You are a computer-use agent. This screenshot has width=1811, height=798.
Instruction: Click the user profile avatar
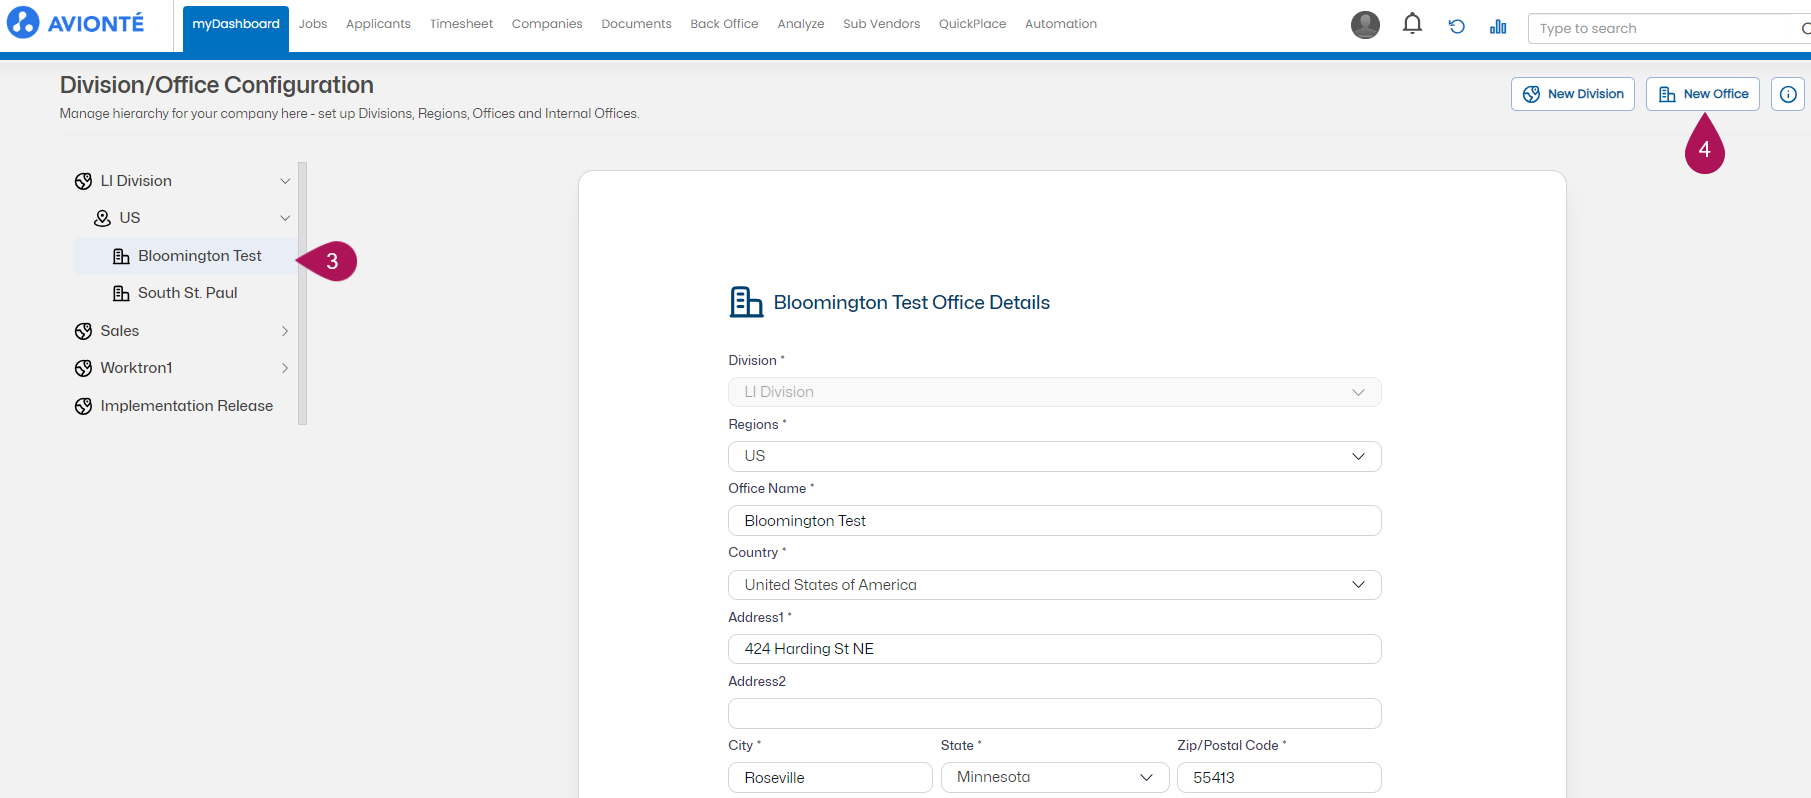1365,25
